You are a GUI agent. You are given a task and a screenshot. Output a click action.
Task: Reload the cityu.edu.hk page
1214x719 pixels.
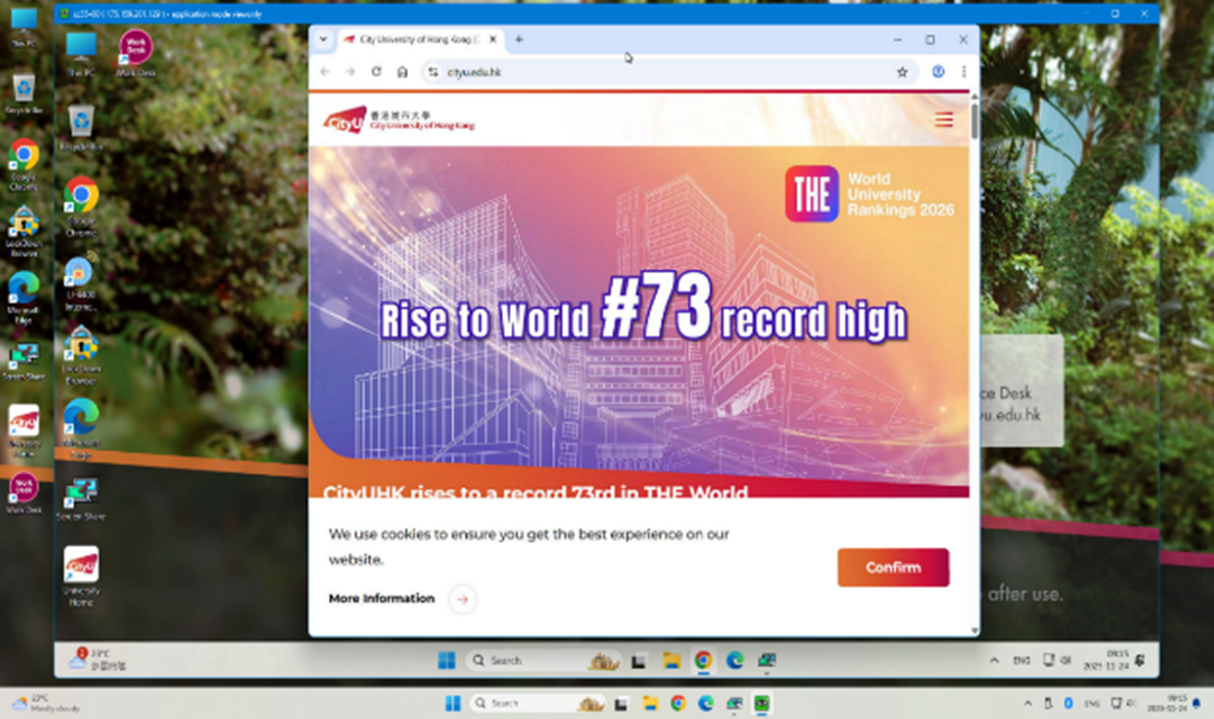pyautogui.click(x=376, y=72)
